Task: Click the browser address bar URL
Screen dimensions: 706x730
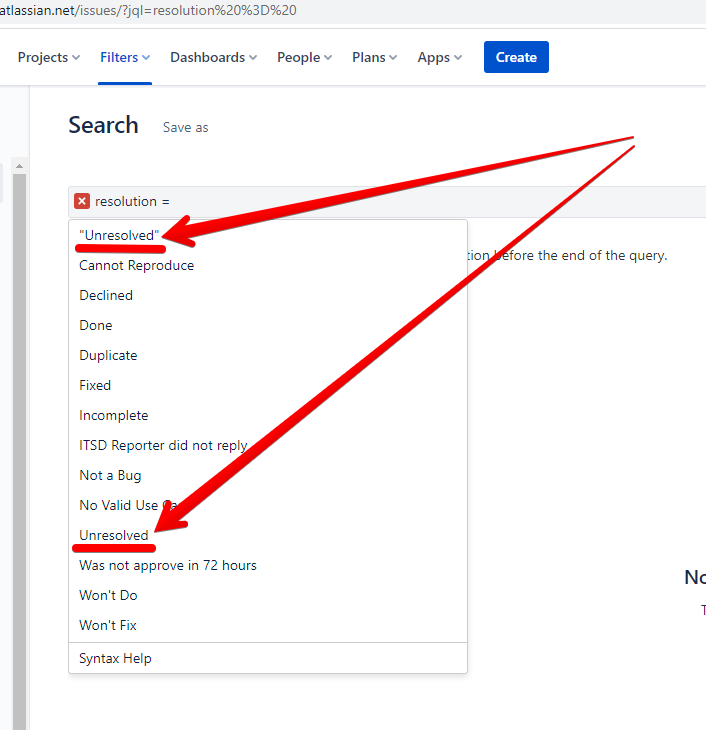Action: click(148, 10)
